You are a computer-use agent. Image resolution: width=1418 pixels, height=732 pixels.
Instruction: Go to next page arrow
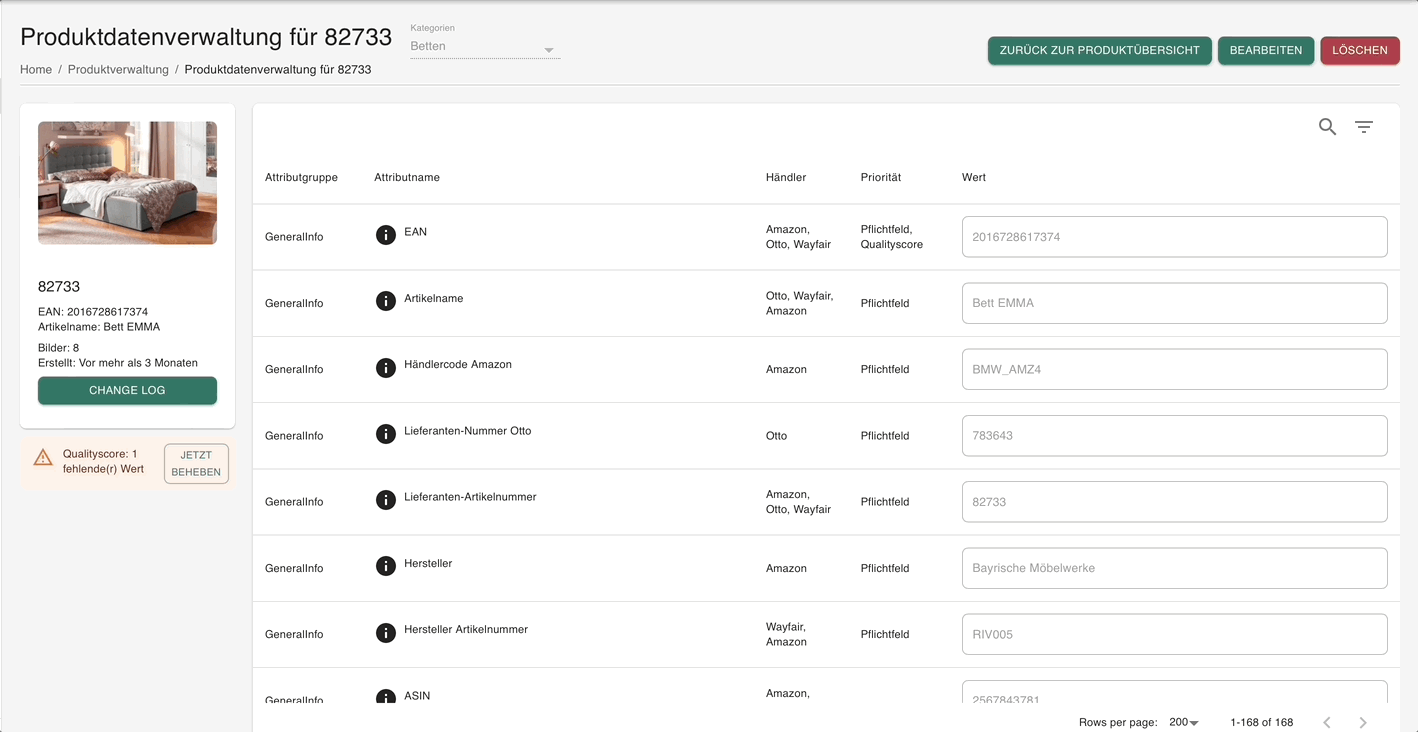tap(1363, 722)
